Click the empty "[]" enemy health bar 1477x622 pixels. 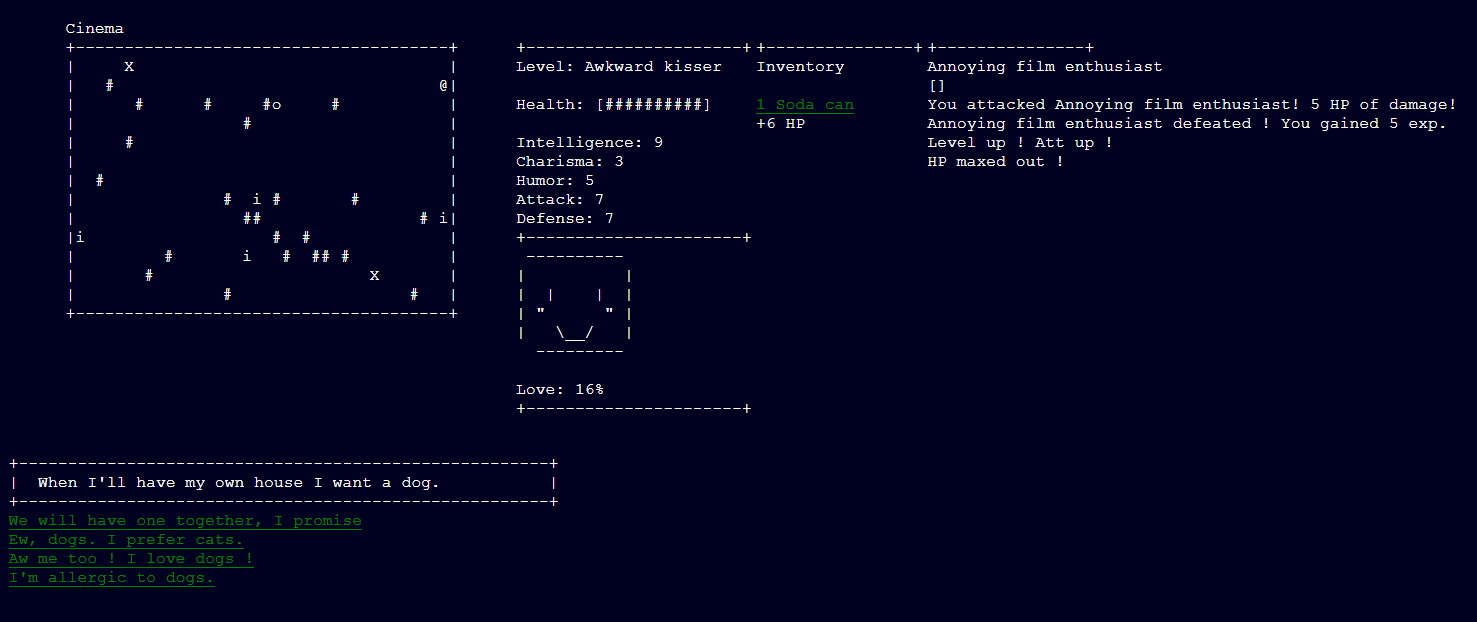pyautogui.click(x=937, y=86)
